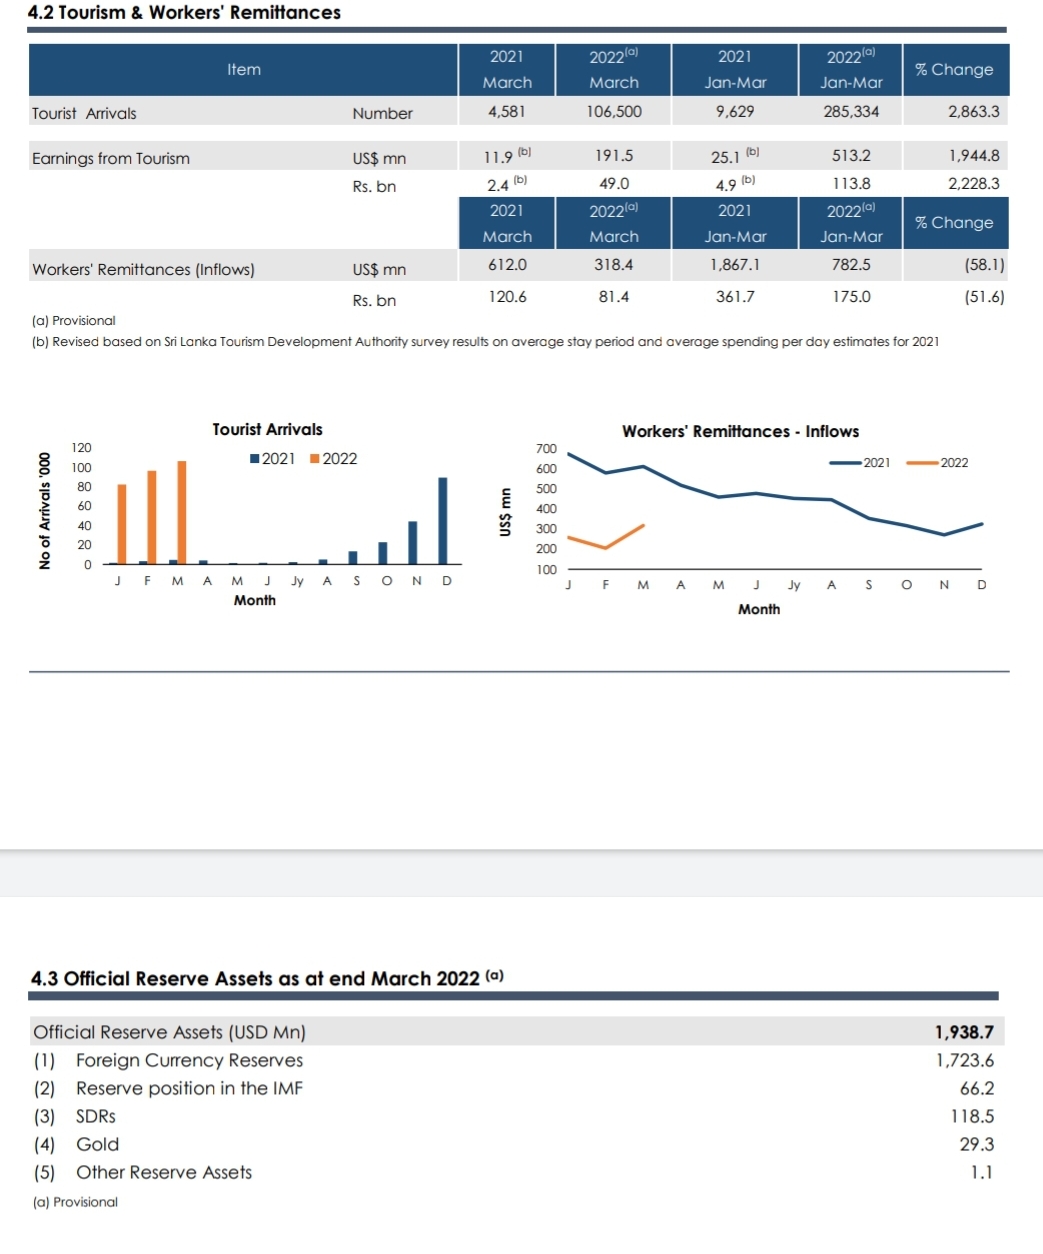Click the "Number" unit label
Viewport: 1043px width, 1254px height.
click(382, 113)
